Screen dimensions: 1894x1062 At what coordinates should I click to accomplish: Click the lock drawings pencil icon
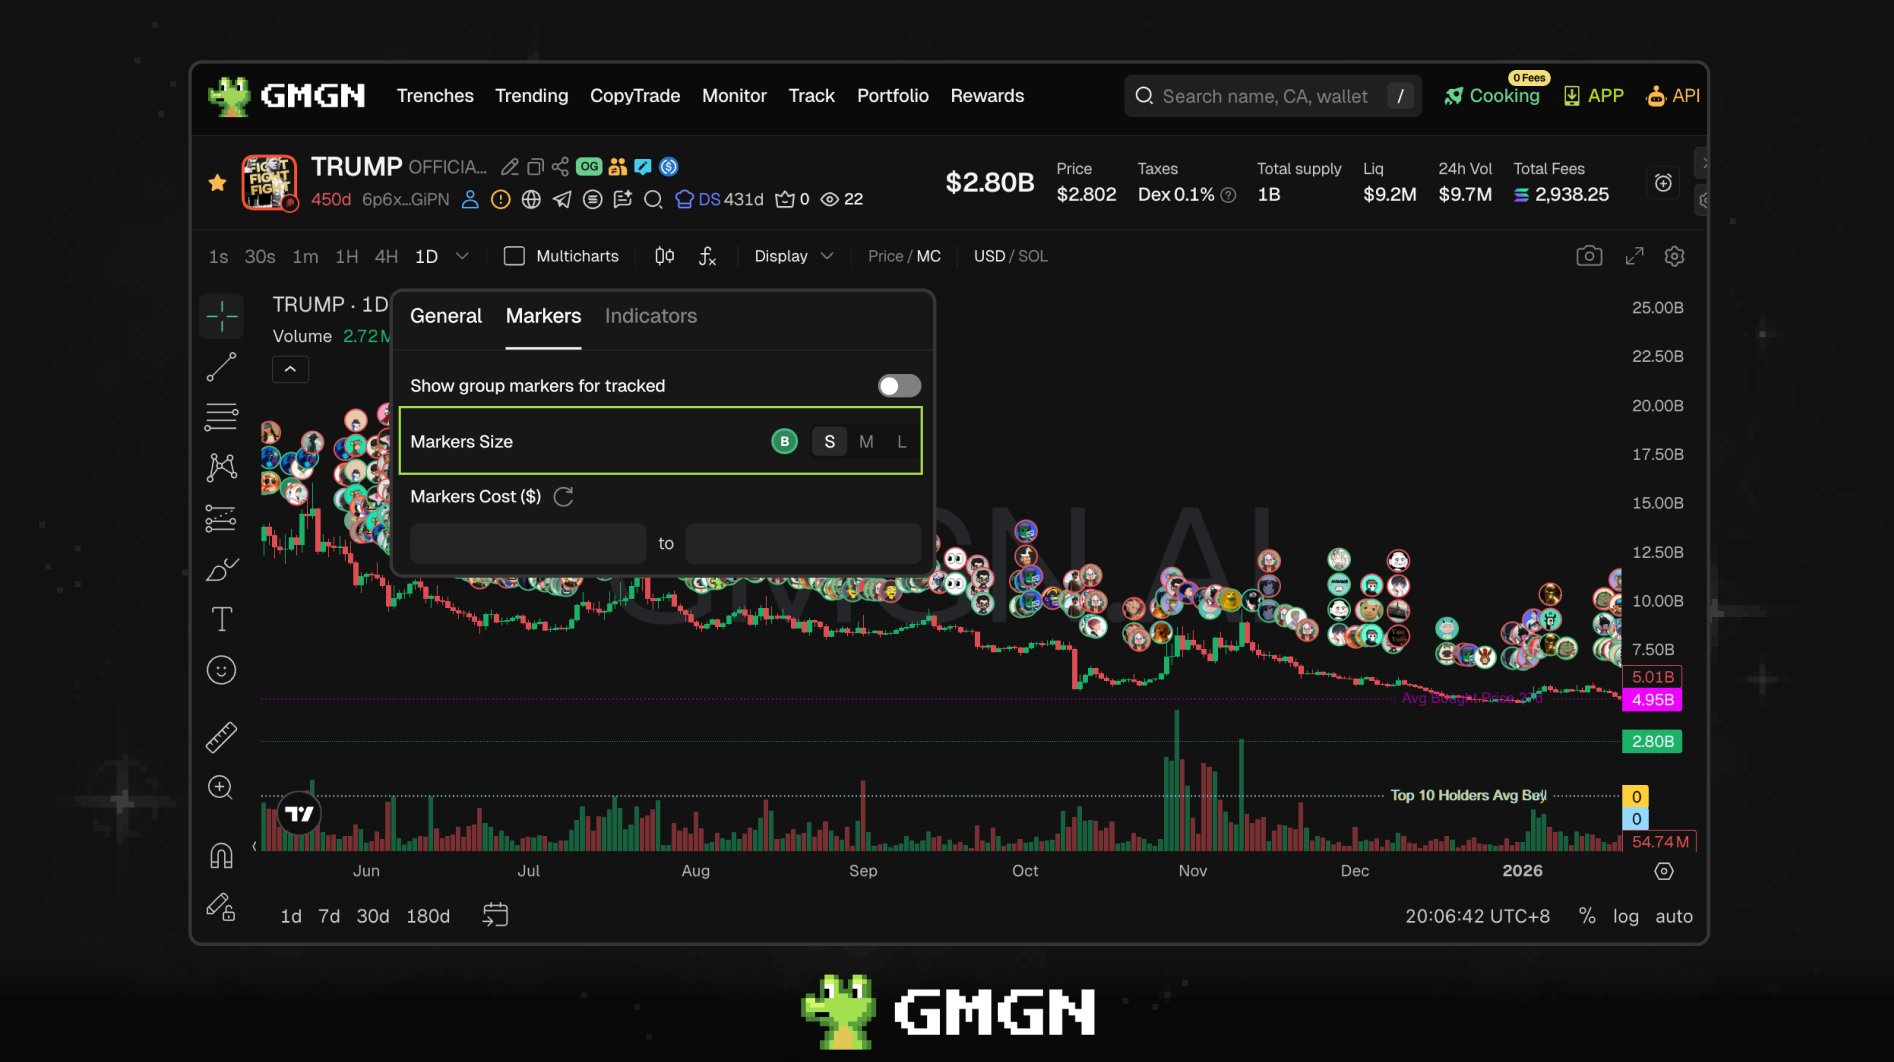pyautogui.click(x=221, y=907)
